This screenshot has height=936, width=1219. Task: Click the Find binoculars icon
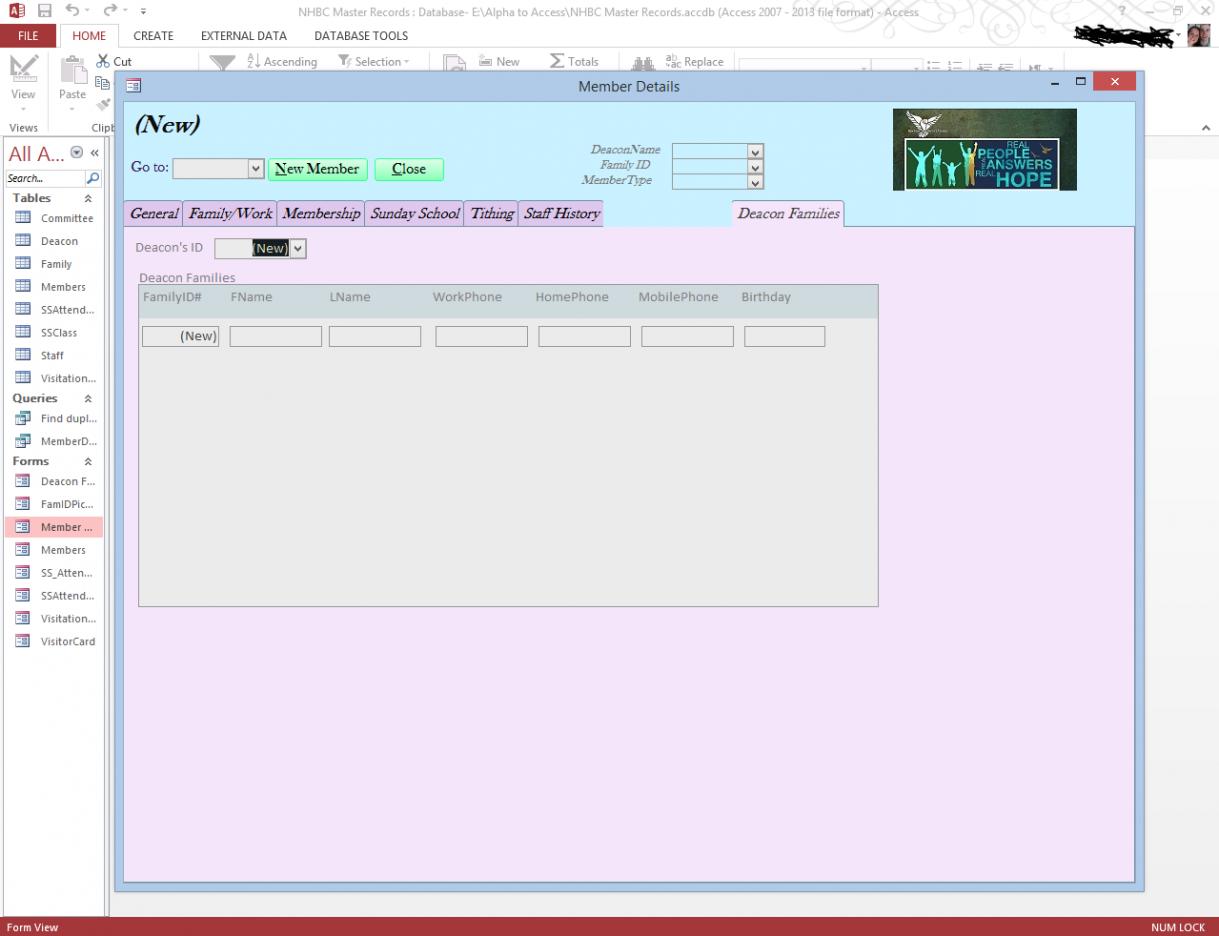641,64
